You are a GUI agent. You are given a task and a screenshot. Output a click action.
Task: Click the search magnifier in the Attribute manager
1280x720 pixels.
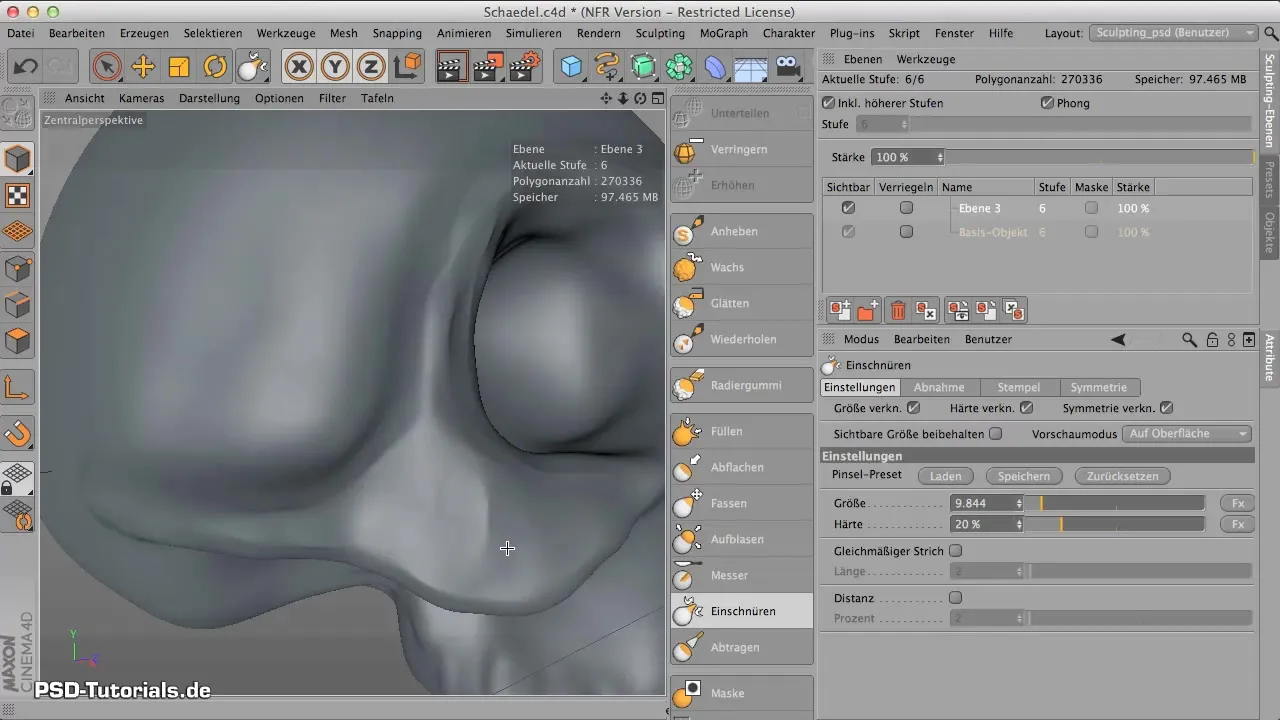(1189, 340)
